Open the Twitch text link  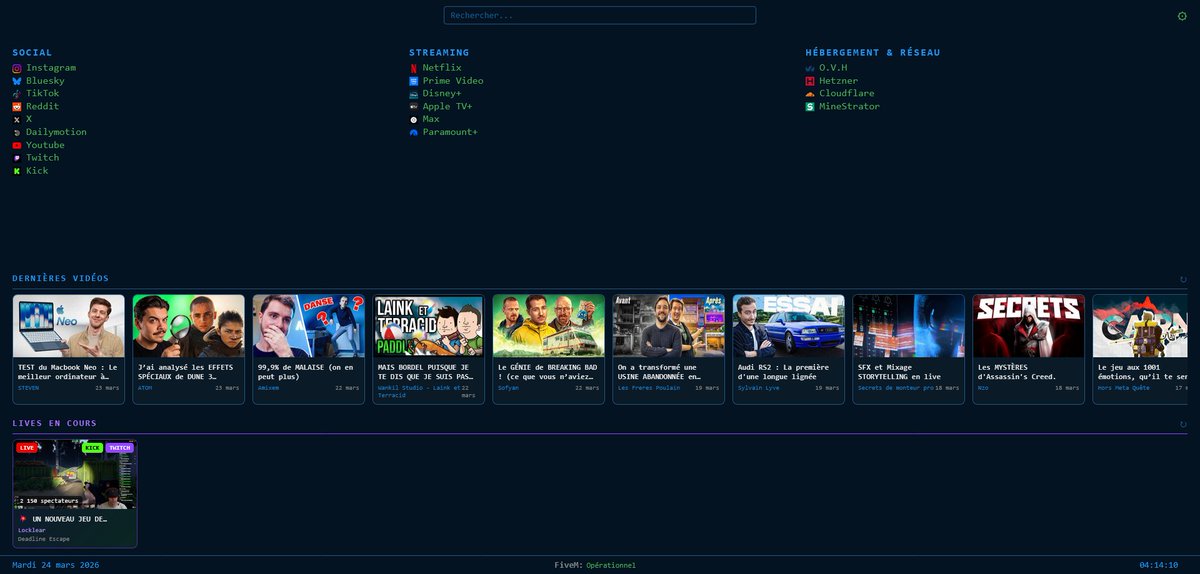pyautogui.click(x=42, y=158)
